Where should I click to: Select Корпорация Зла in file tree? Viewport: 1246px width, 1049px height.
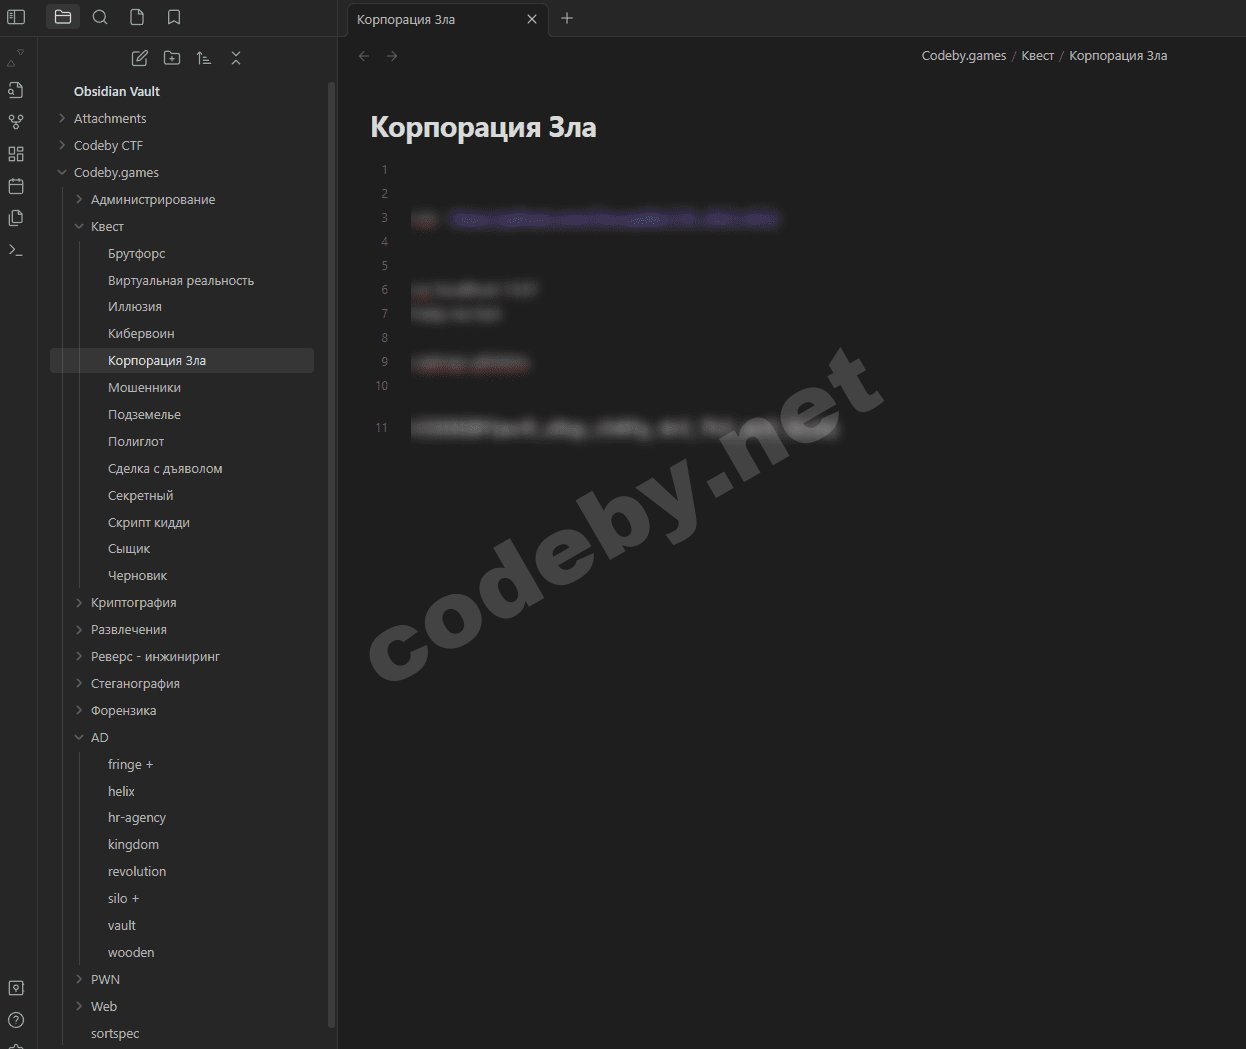point(182,360)
